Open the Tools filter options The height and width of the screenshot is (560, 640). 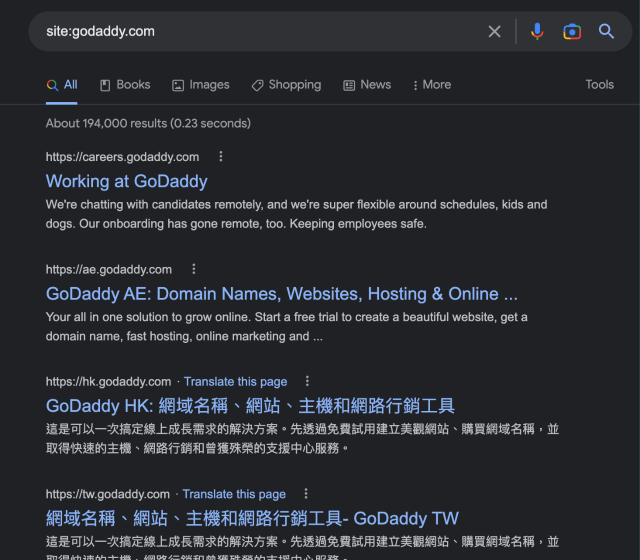(x=600, y=84)
